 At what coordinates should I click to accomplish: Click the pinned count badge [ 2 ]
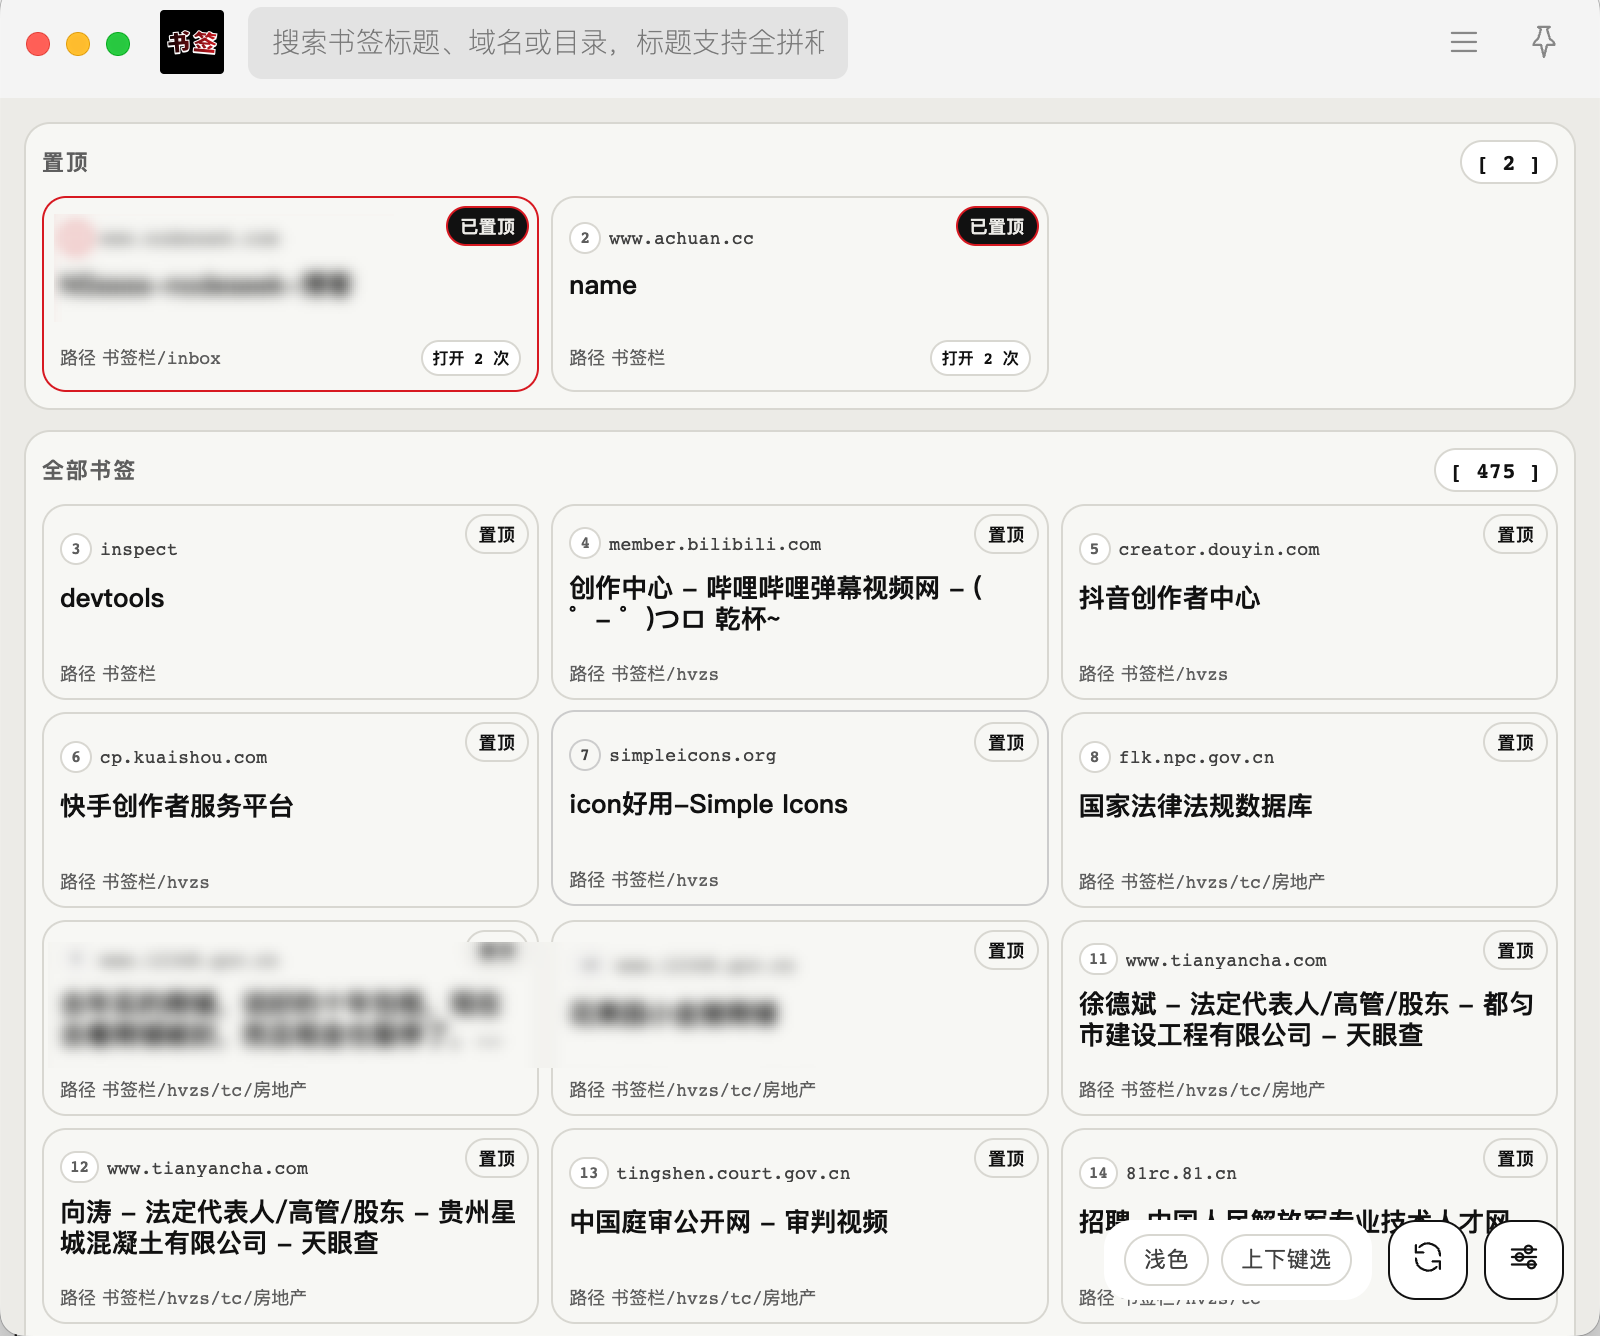point(1508,163)
